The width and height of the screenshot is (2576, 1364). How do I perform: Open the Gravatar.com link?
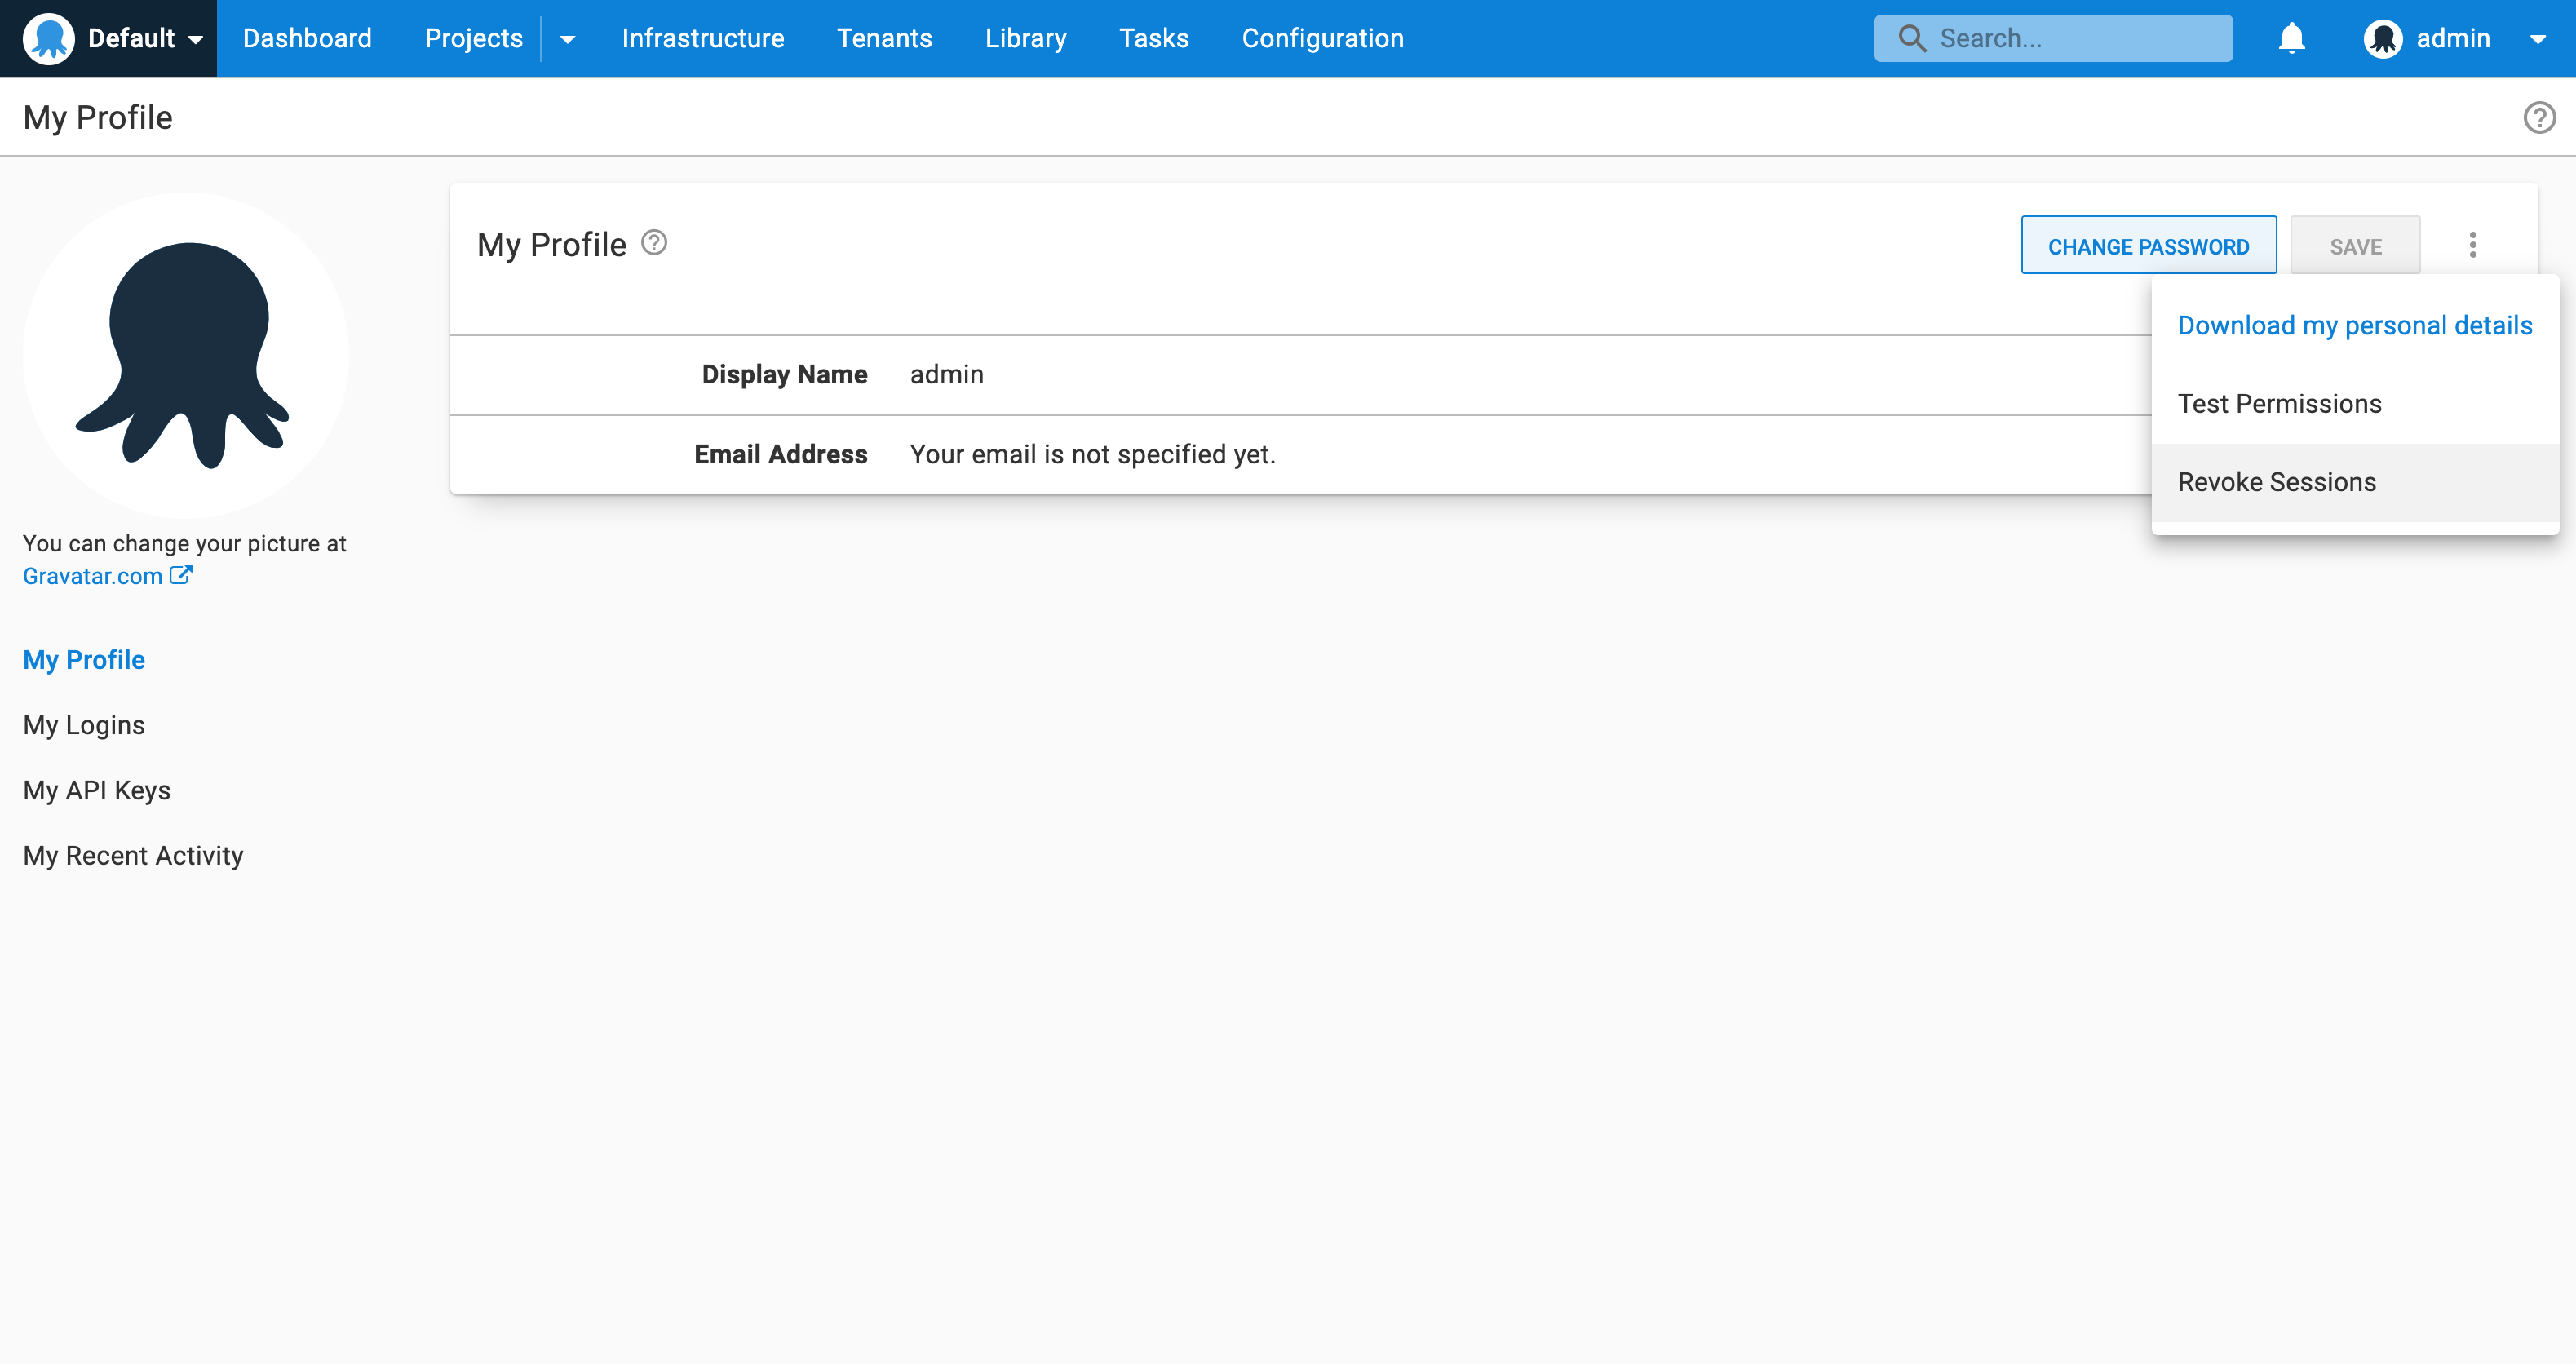tap(92, 576)
